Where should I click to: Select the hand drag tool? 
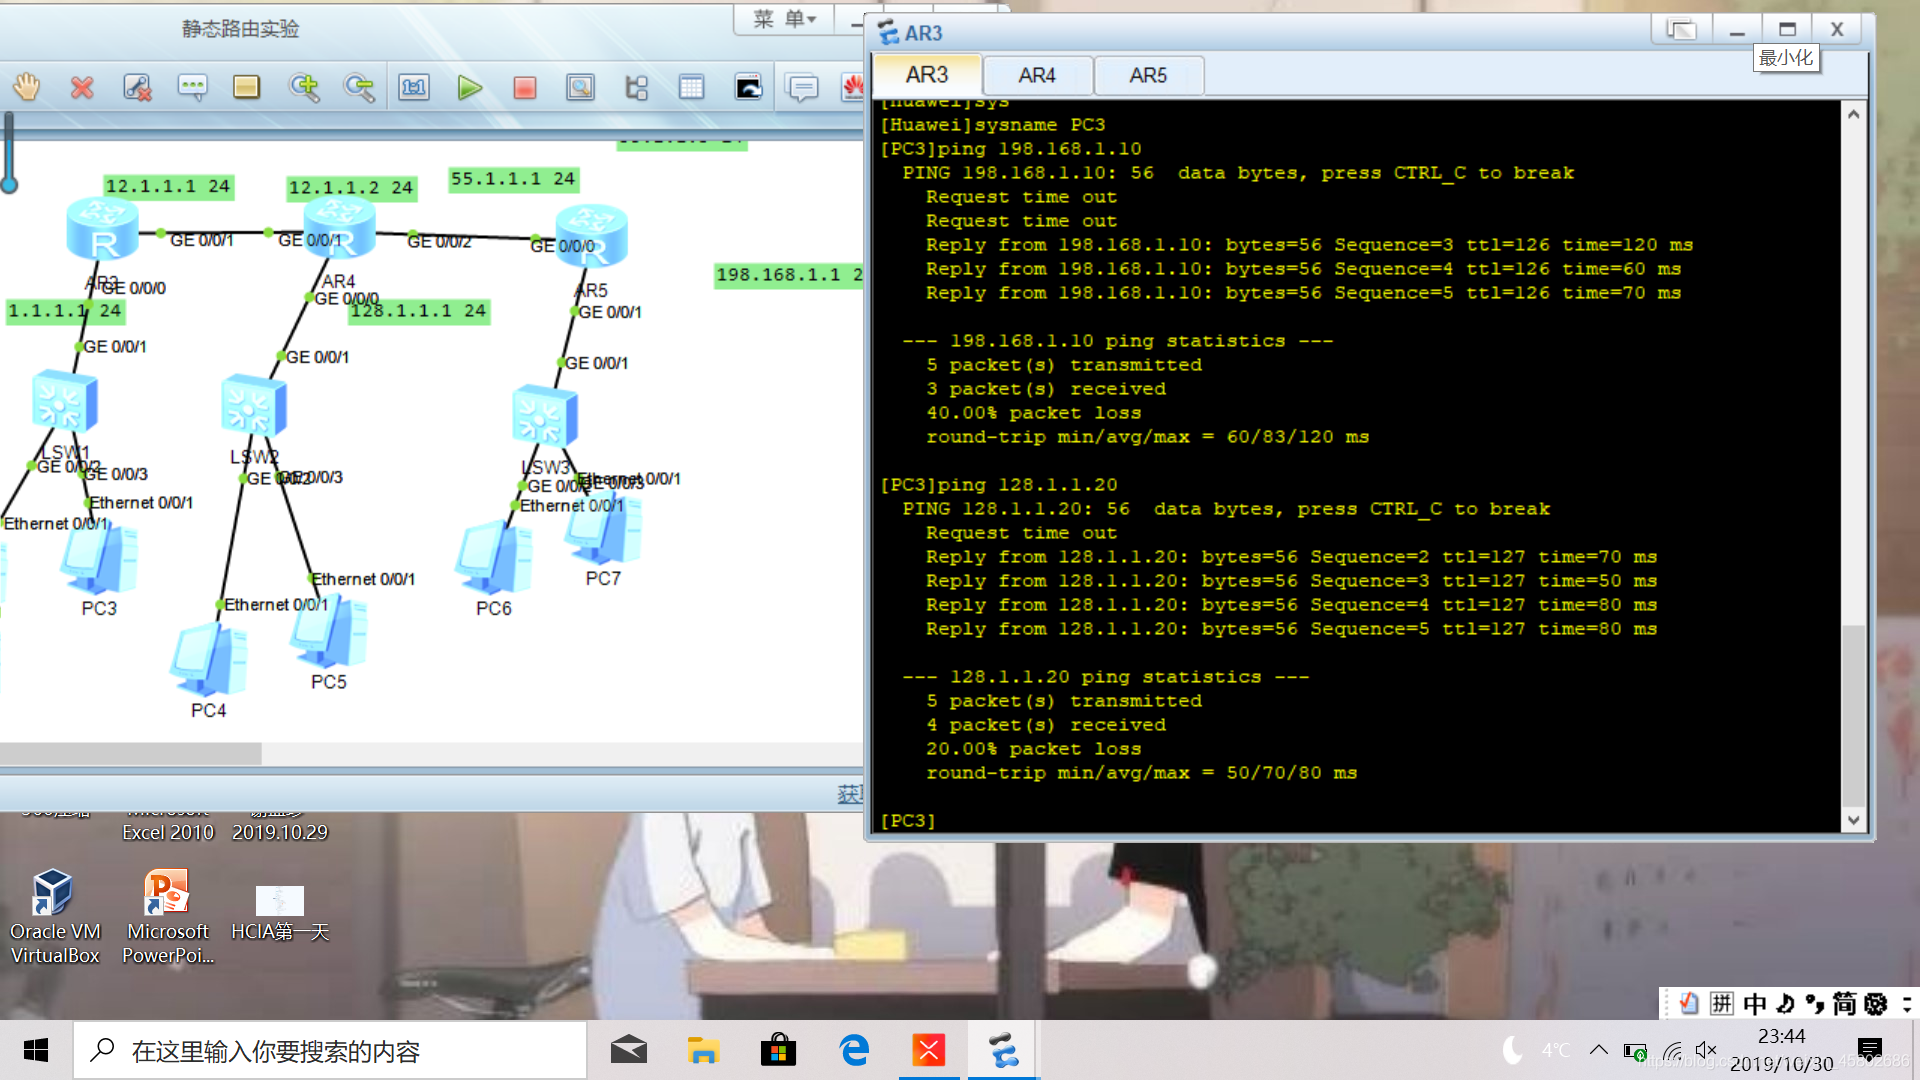pyautogui.click(x=27, y=88)
